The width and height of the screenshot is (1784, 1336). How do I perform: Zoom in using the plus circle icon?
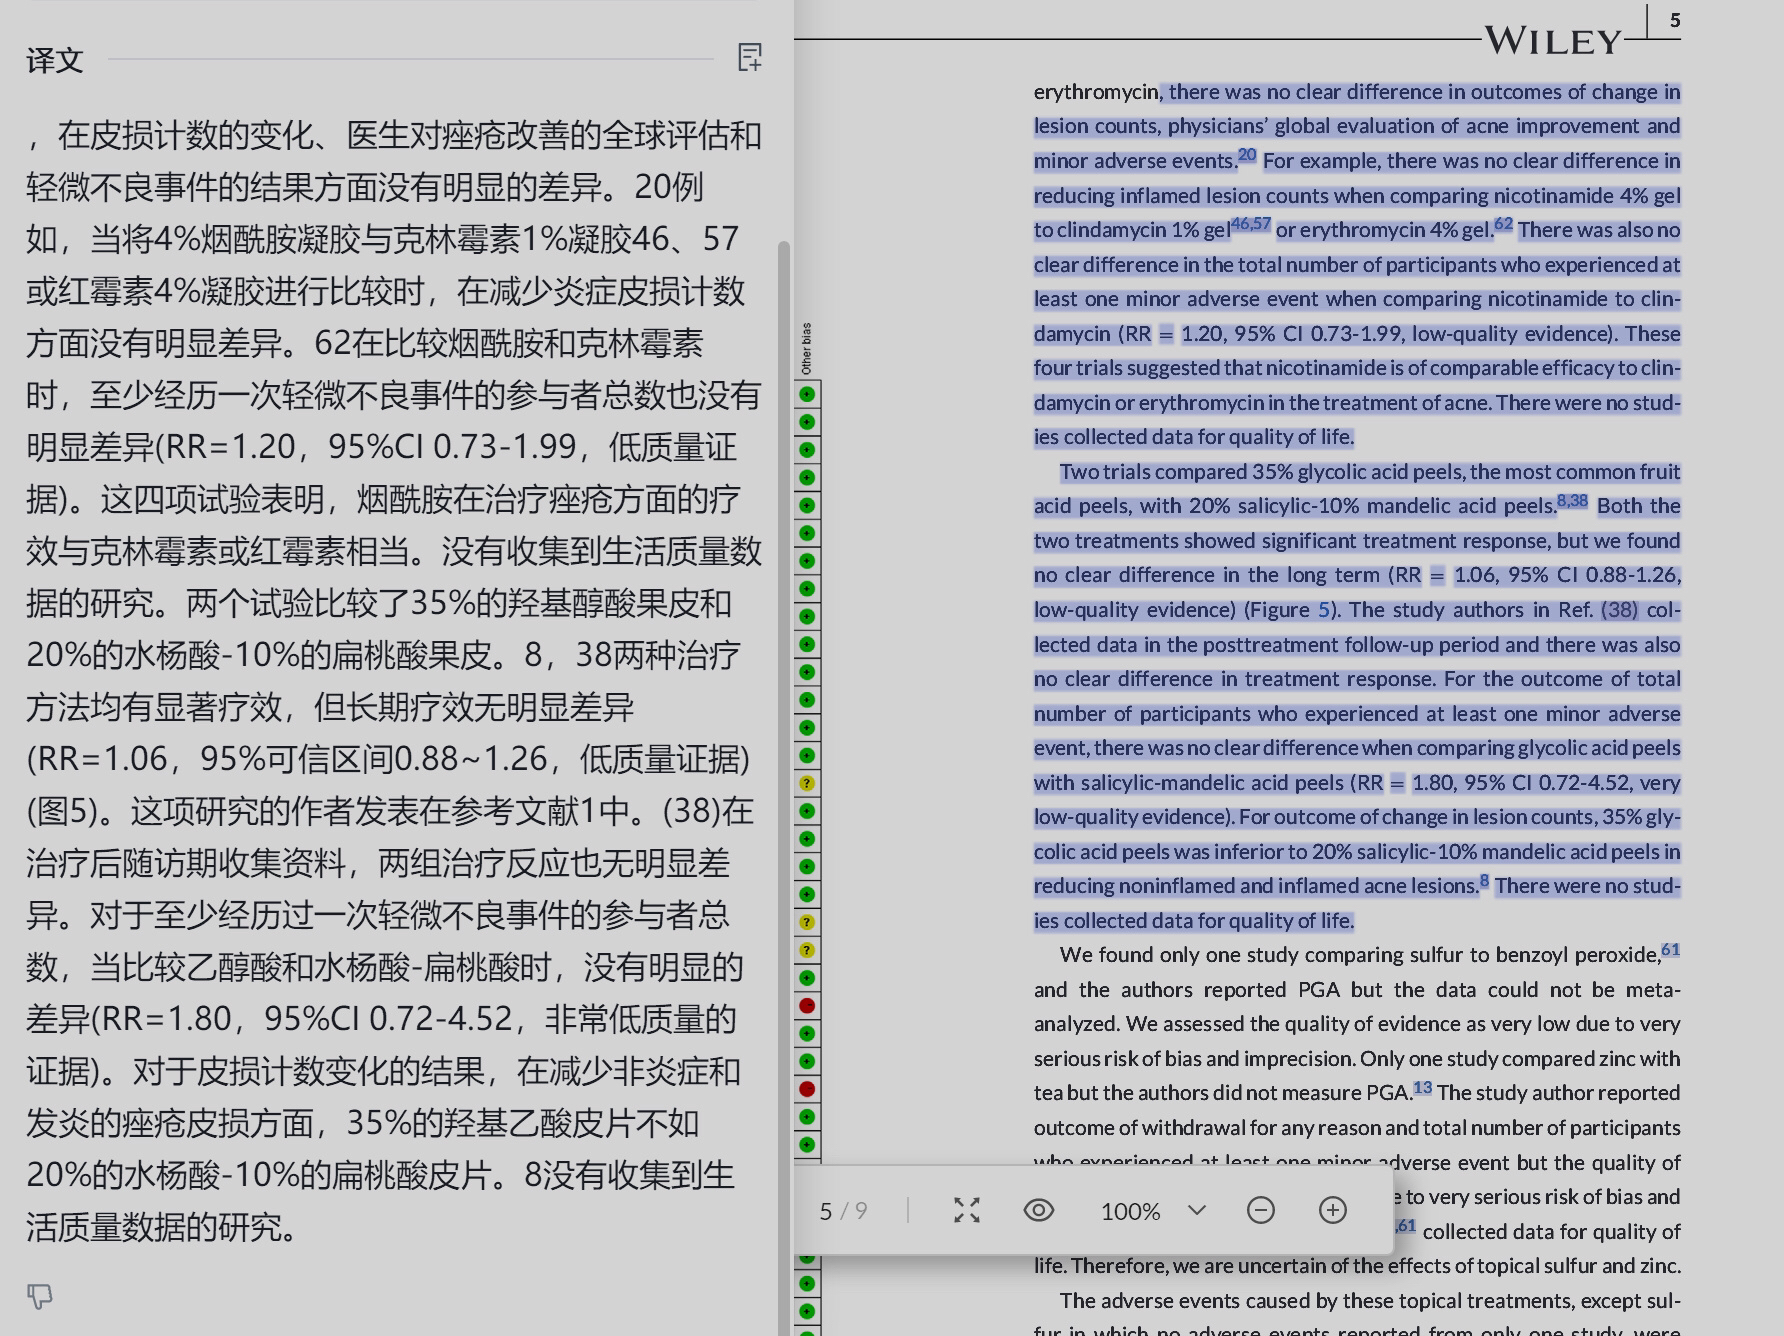pyautogui.click(x=1333, y=1211)
